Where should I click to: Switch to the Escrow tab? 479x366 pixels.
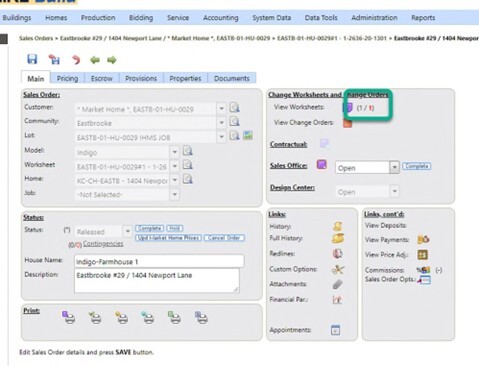pos(102,78)
